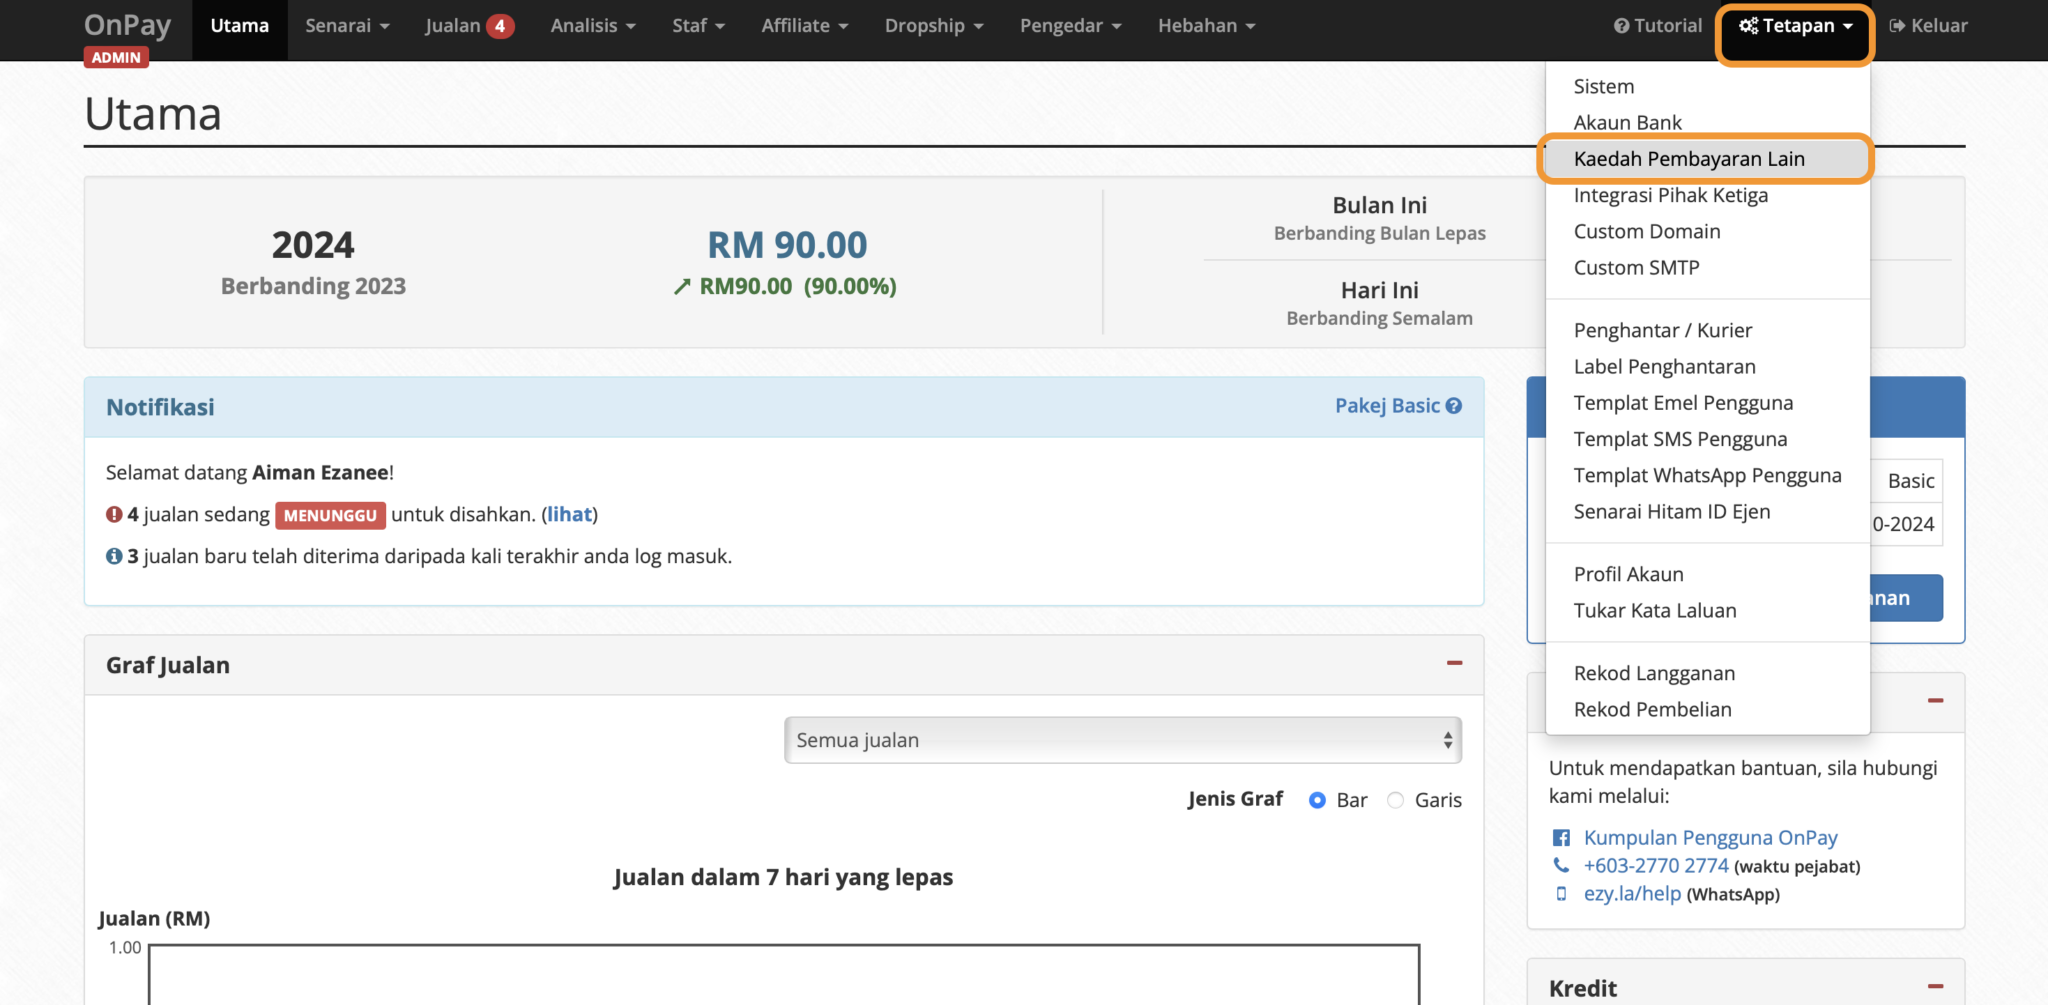Click the question mark beside Pakej Basic
The image size is (2048, 1005).
[1456, 406]
